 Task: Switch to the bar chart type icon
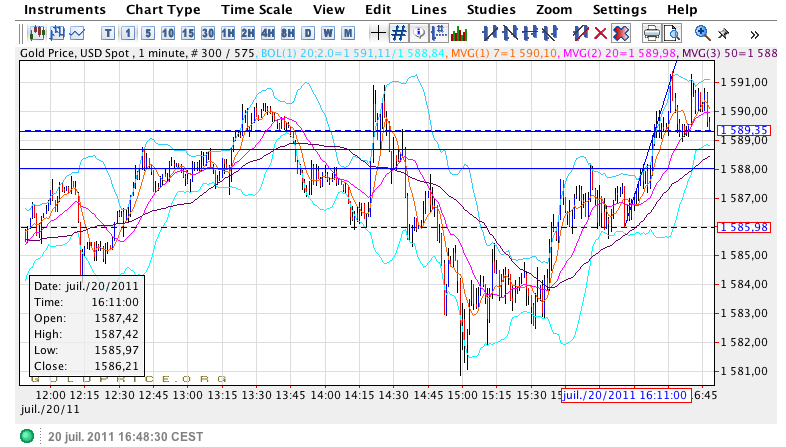coord(54,33)
